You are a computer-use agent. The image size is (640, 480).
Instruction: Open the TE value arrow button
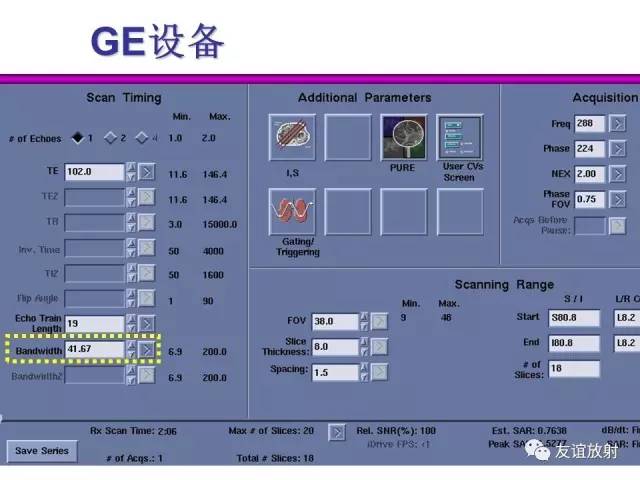pyautogui.click(x=147, y=172)
